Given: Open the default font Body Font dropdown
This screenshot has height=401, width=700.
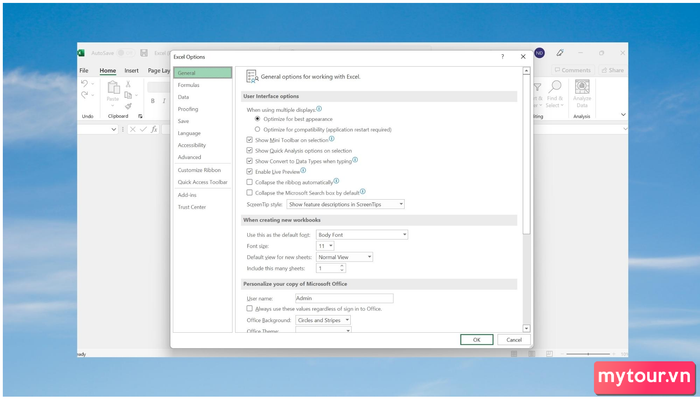Looking at the screenshot, I should 362,234.
